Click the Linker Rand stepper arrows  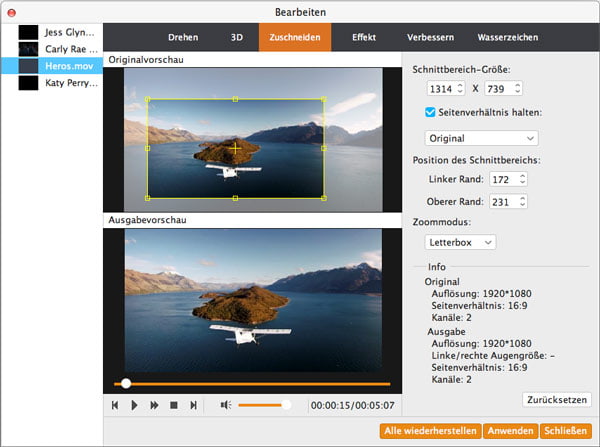[x=521, y=179]
